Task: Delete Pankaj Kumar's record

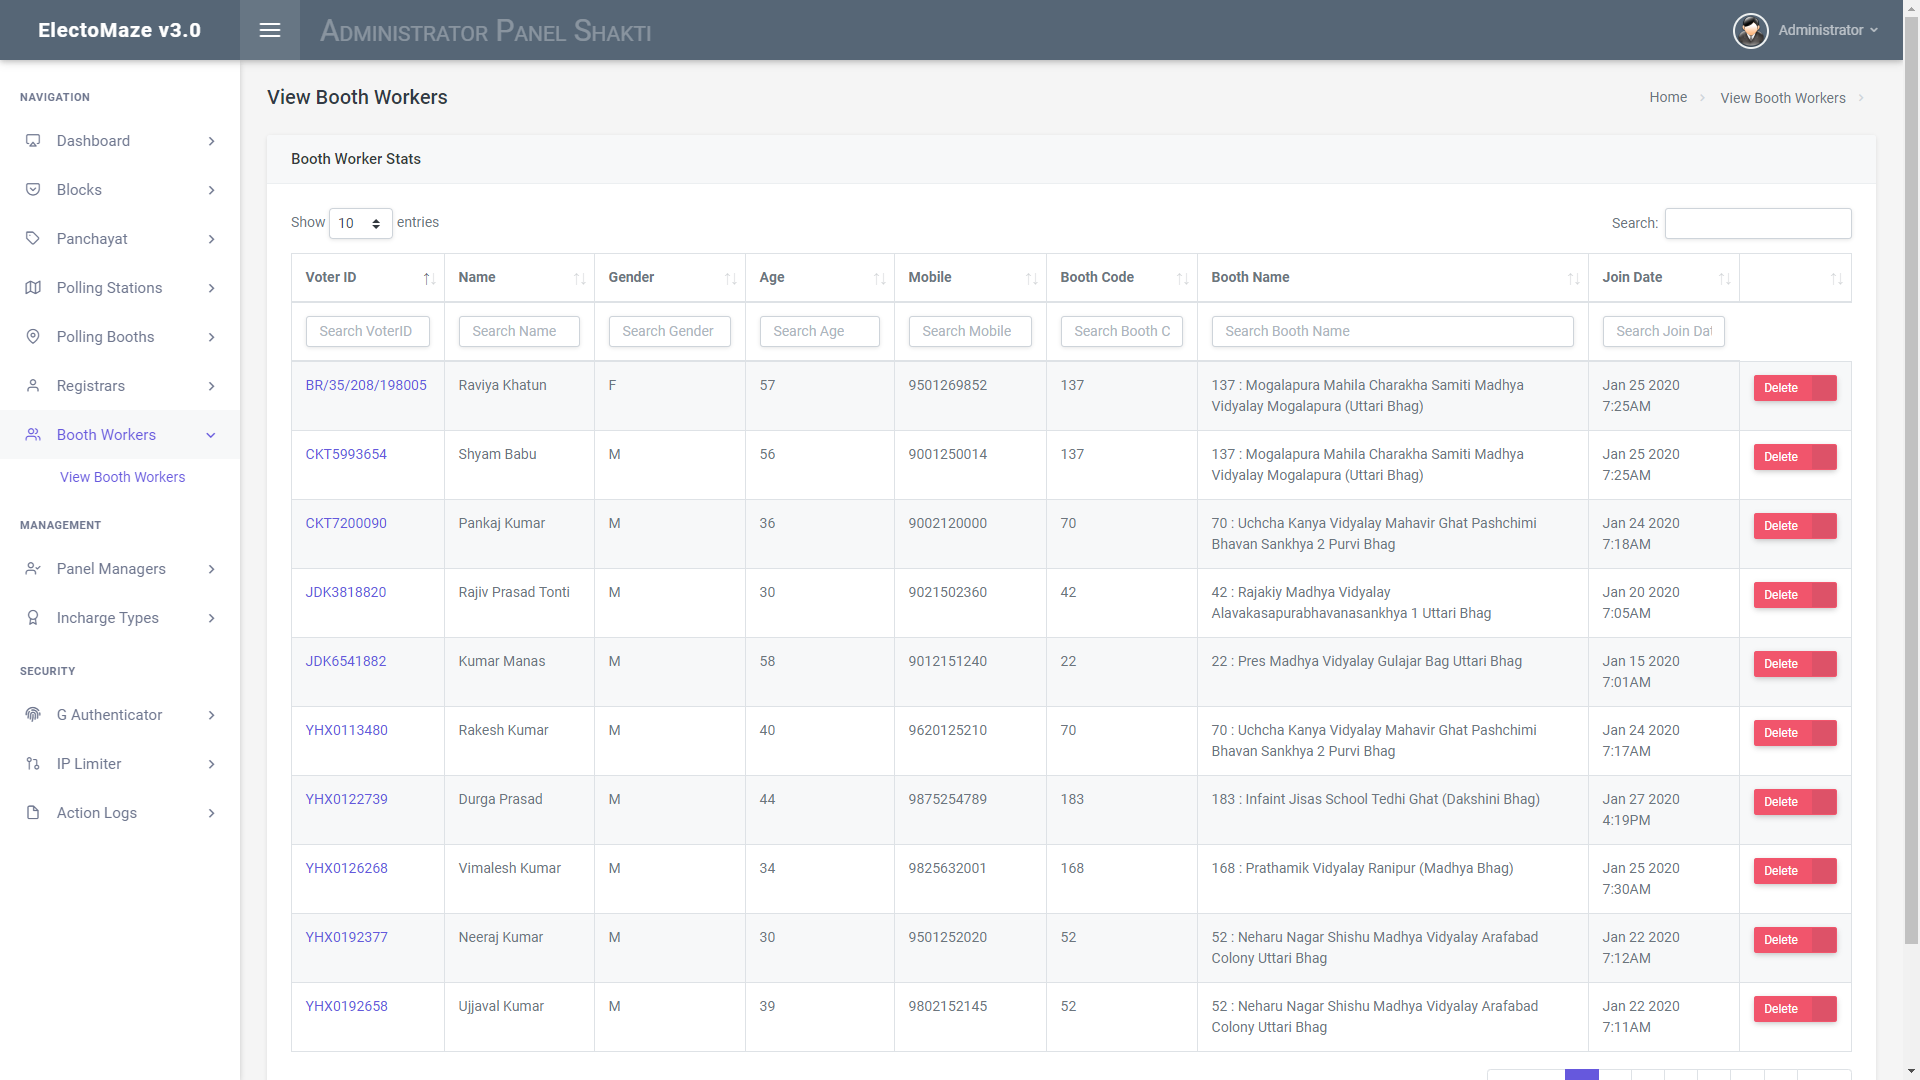Action: pos(1794,526)
